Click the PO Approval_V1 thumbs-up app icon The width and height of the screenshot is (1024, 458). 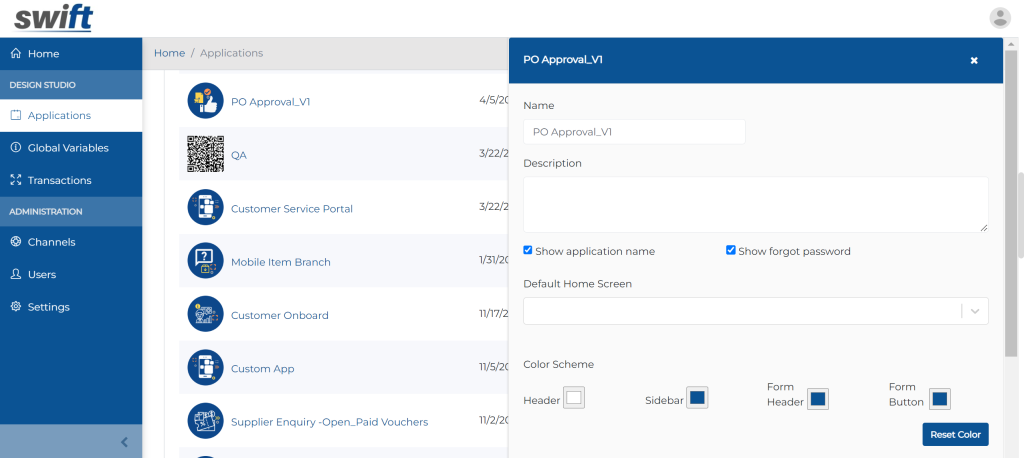(x=205, y=101)
